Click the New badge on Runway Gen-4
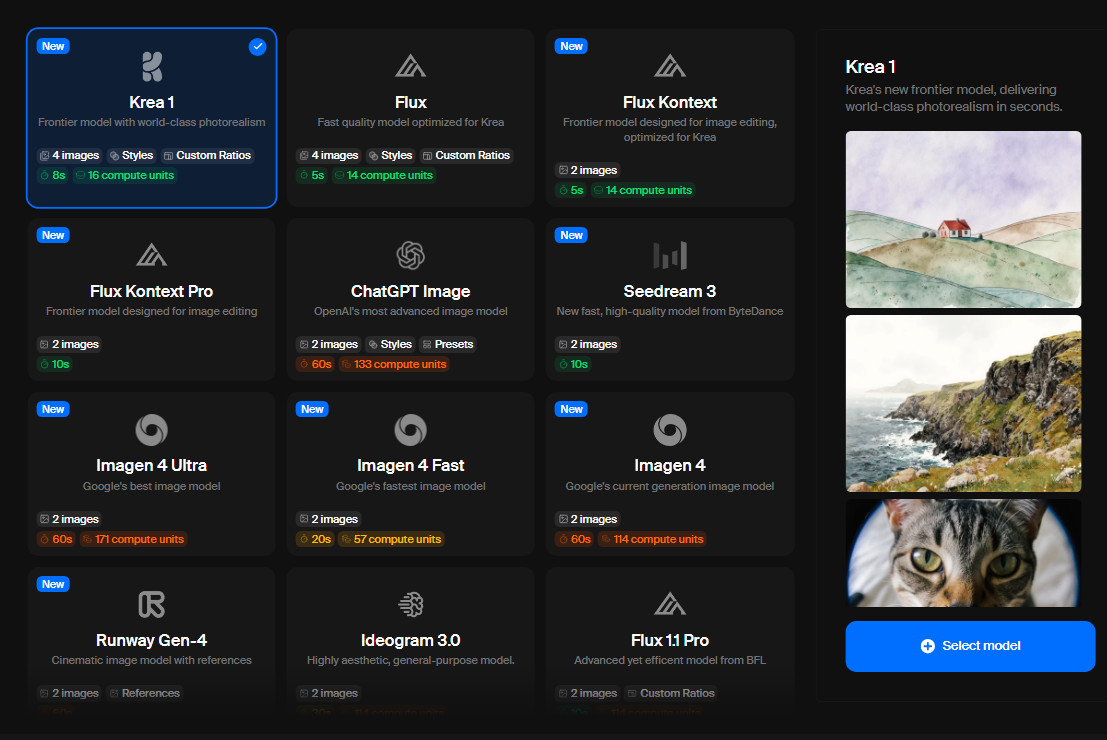The width and height of the screenshot is (1107, 740). [x=53, y=584]
